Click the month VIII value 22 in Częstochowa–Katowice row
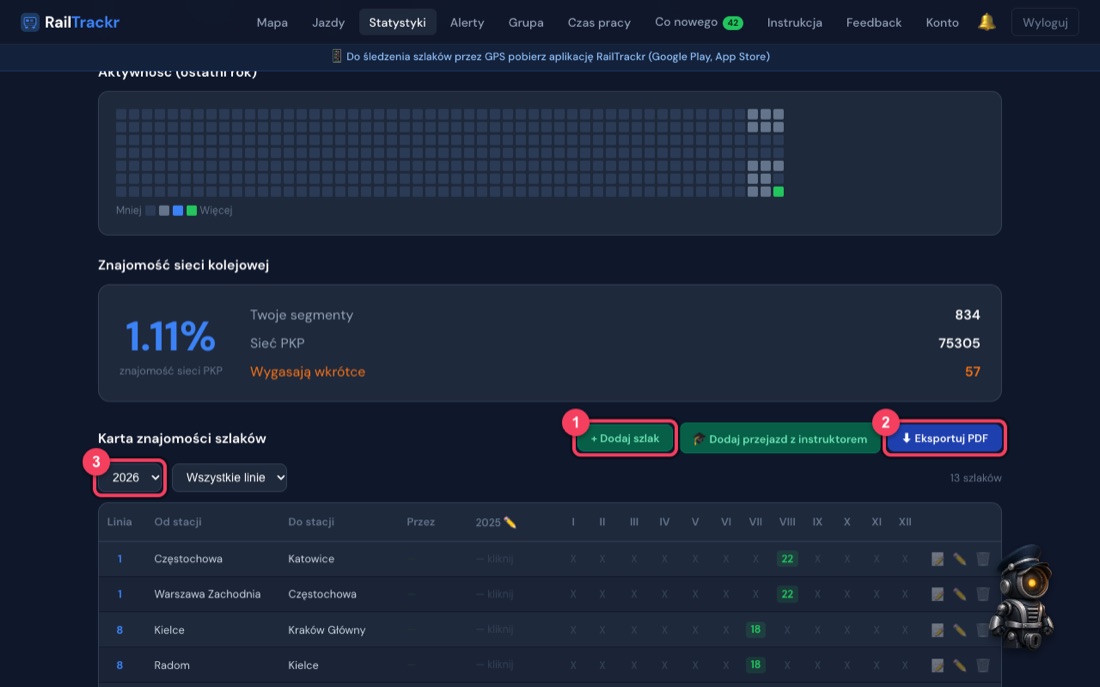The width and height of the screenshot is (1100, 687). pos(787,559)
